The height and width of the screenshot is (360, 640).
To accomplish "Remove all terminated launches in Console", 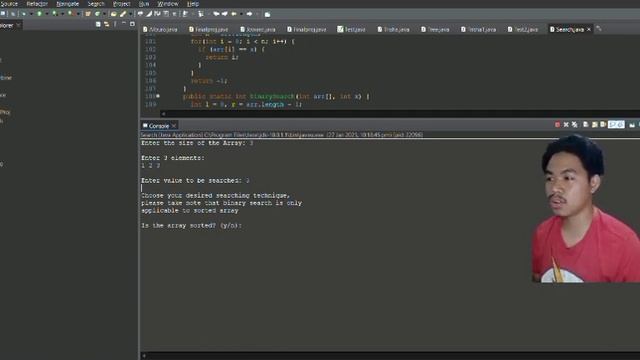I will (x=575, y=124).
